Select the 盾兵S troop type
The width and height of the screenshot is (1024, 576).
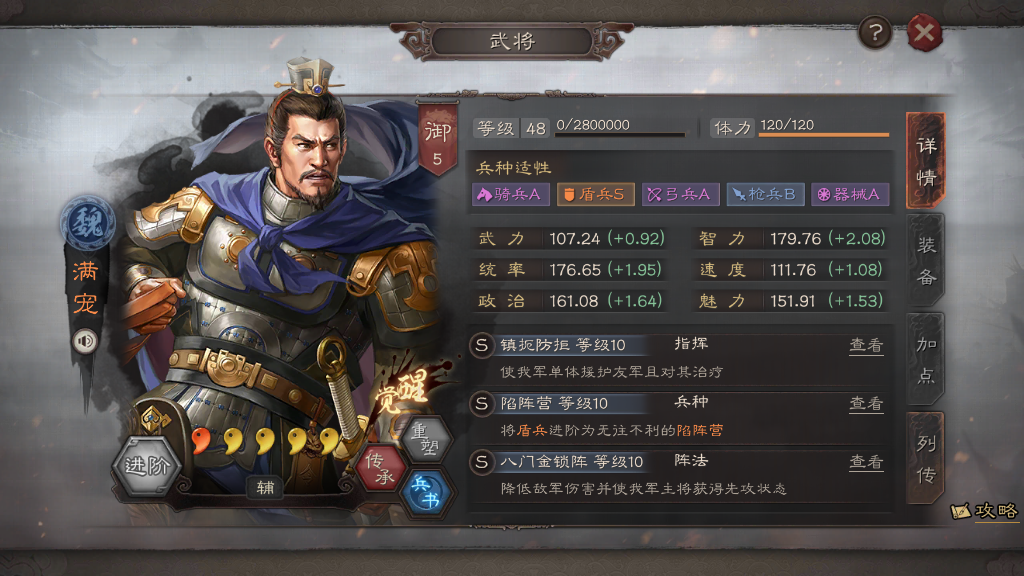595,194
